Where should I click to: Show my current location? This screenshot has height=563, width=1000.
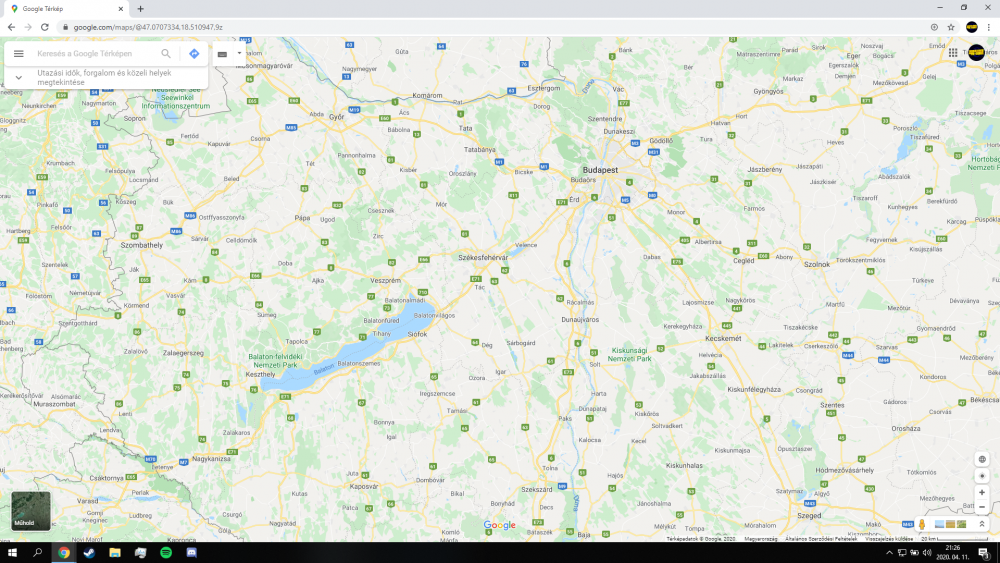(982, 476)
